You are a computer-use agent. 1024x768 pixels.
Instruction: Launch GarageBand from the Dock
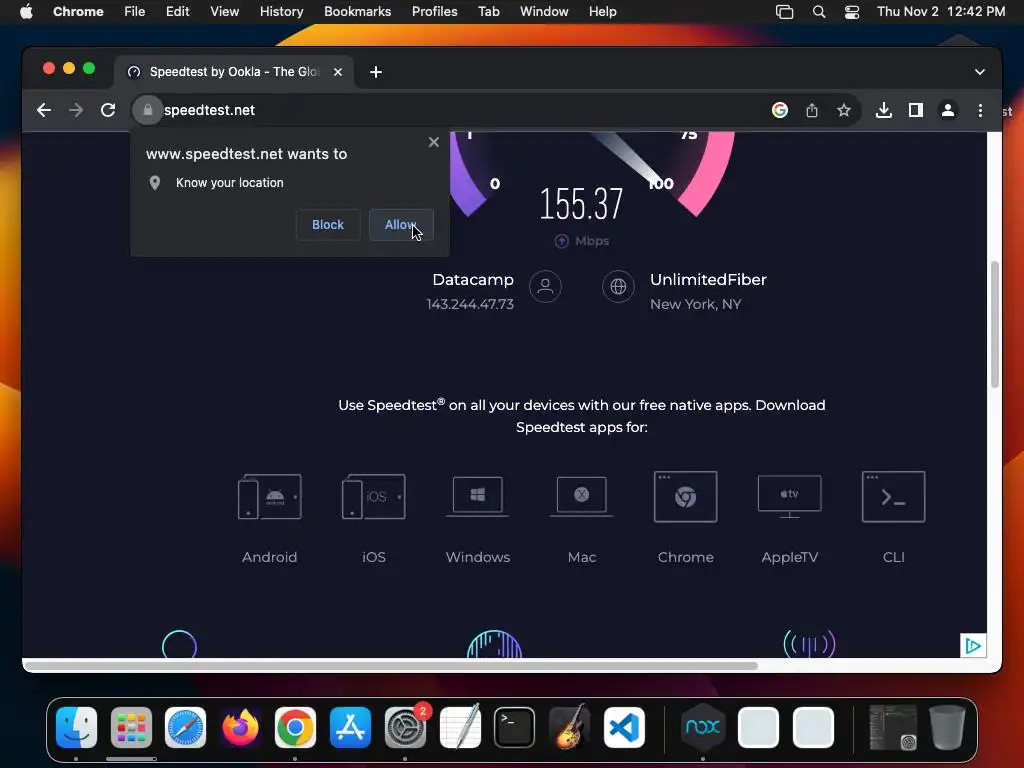pos(569,727)
